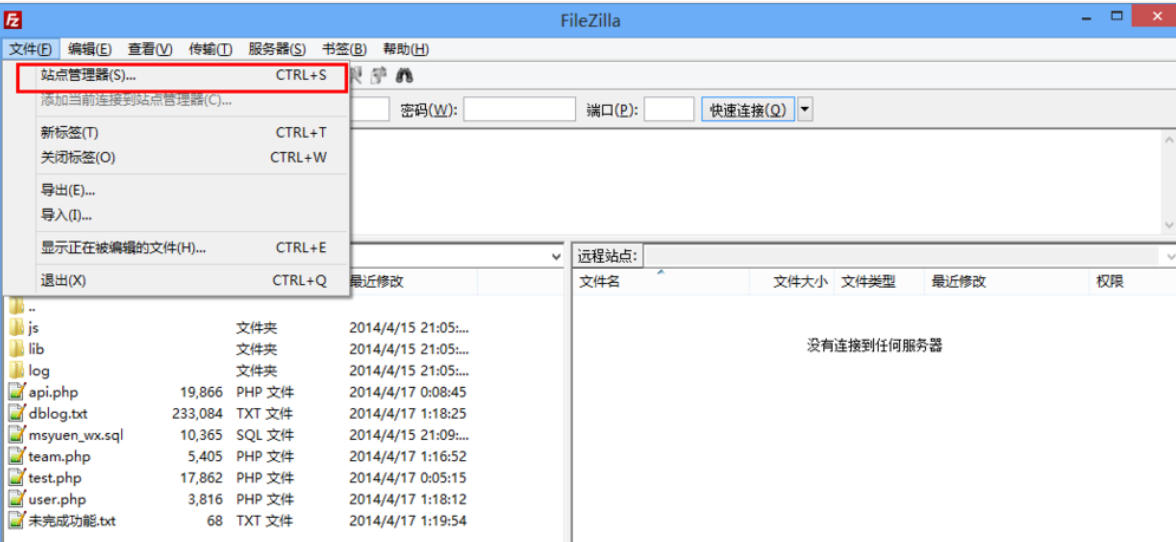
Task: Select the test.php file name
Action: (x=55, y=478)
